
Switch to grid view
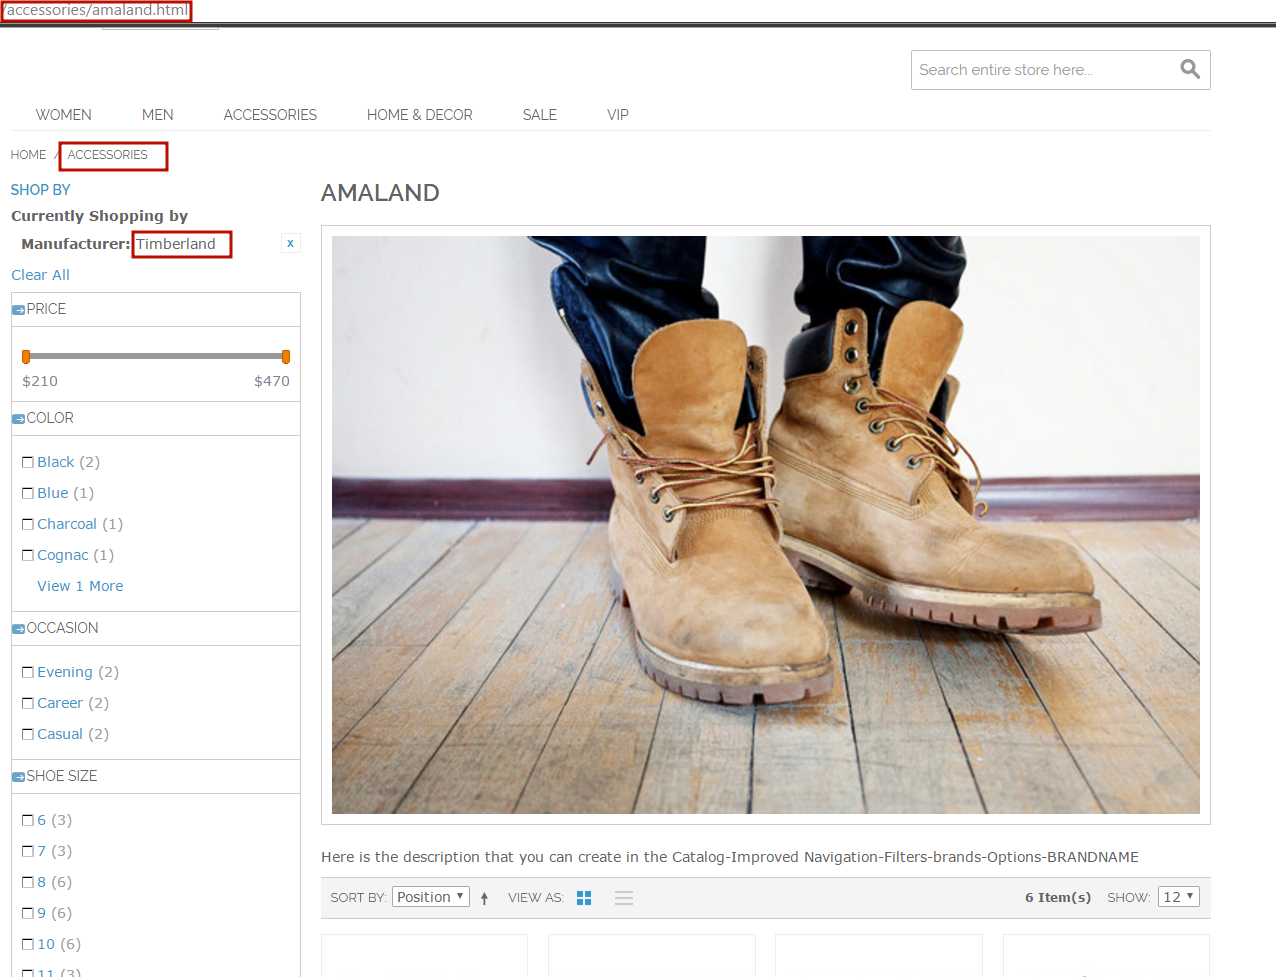[584, 898]
